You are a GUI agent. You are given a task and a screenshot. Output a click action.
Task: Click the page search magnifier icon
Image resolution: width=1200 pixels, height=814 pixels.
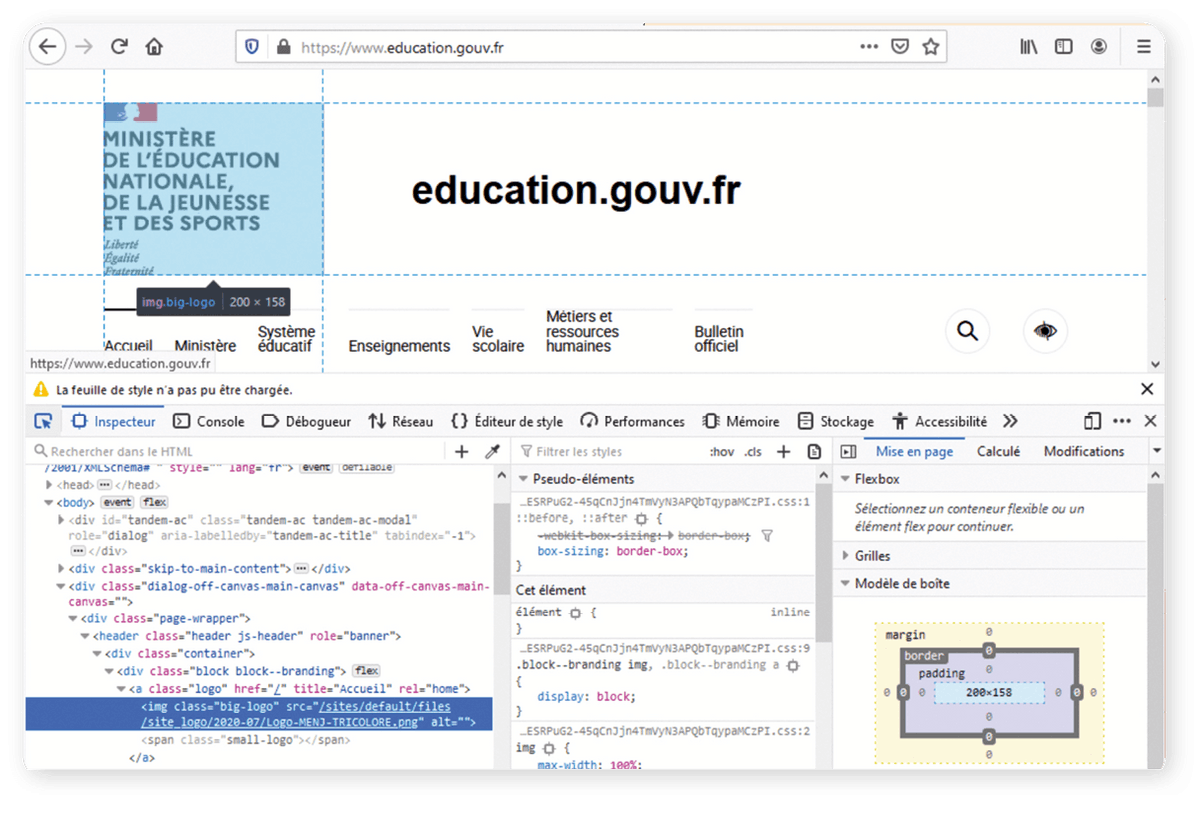(966, 331)
